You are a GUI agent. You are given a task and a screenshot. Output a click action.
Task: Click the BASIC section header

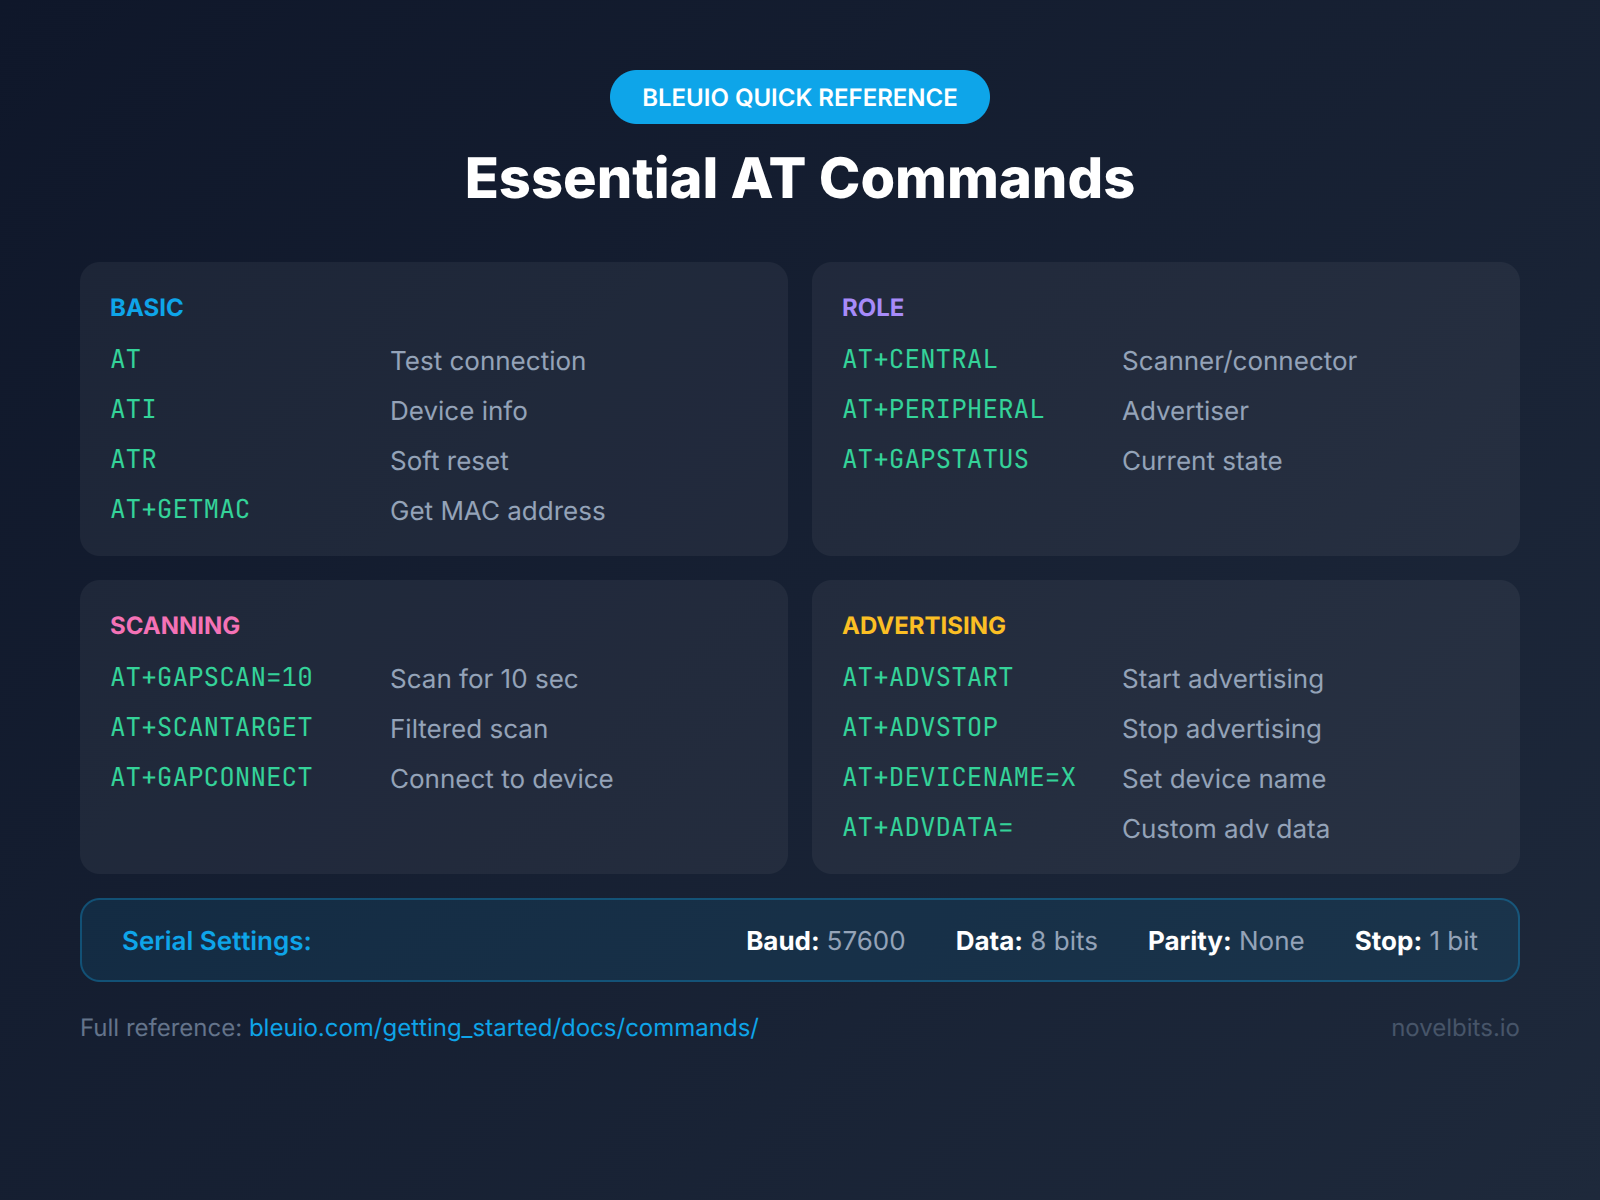[x=146, y=308]
